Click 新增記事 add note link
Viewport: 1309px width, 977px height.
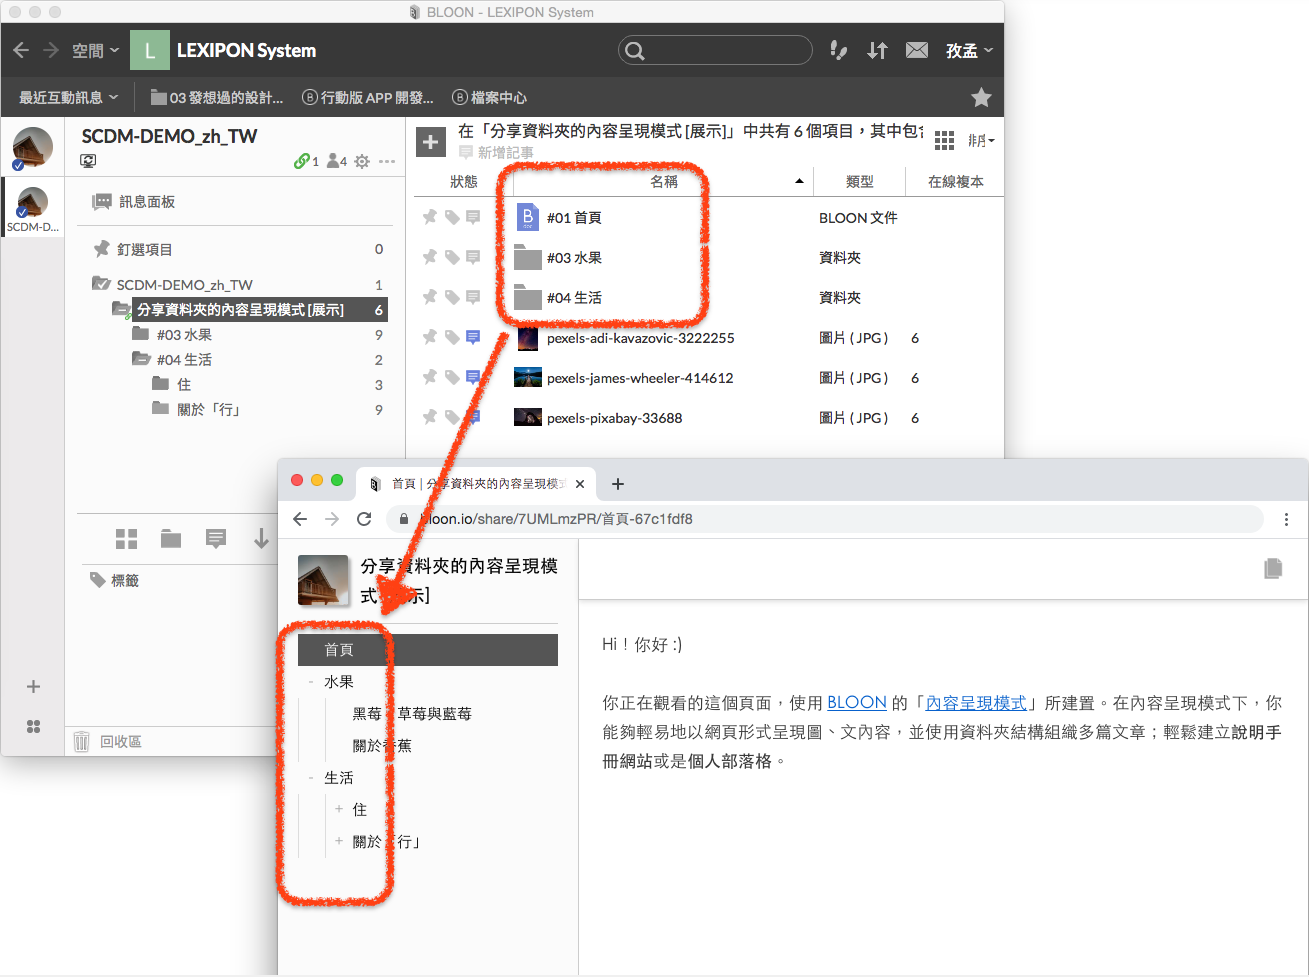coord(496,152)
